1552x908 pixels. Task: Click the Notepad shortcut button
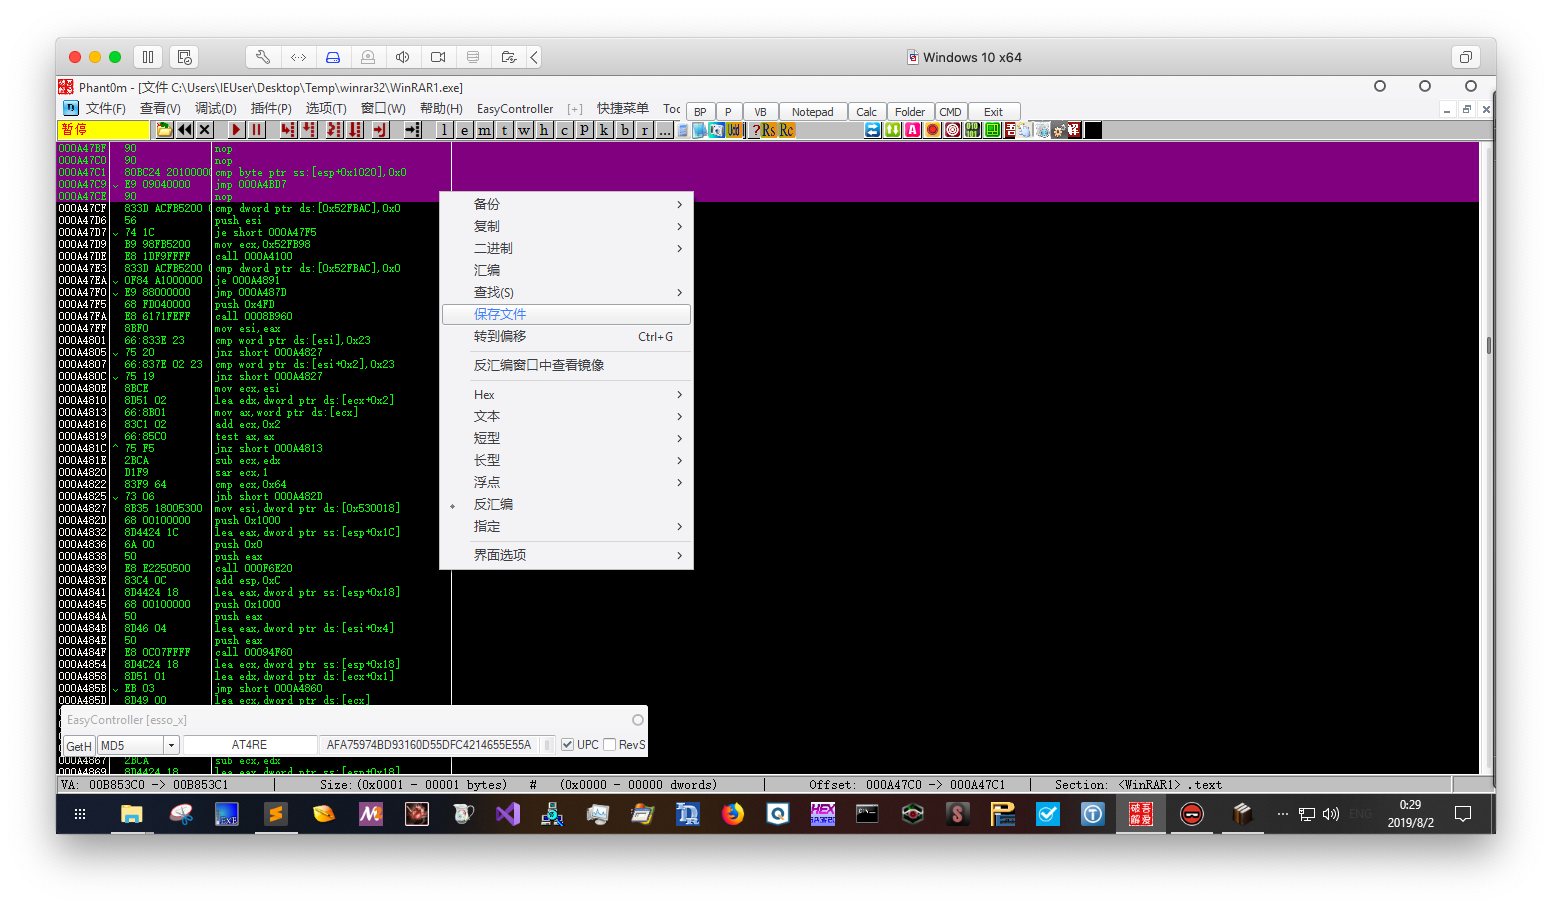812,112
